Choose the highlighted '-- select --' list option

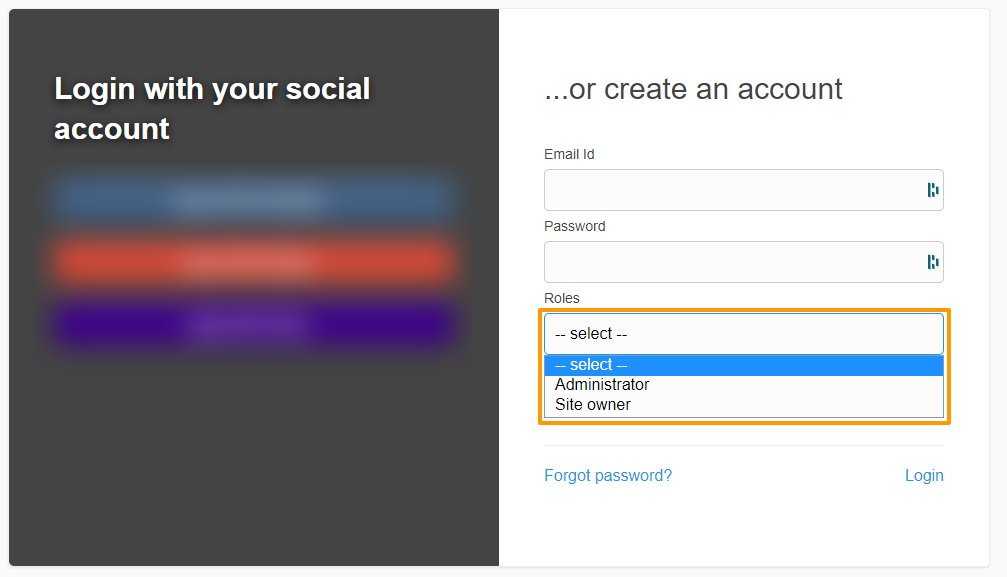click(x=743, y=365)
